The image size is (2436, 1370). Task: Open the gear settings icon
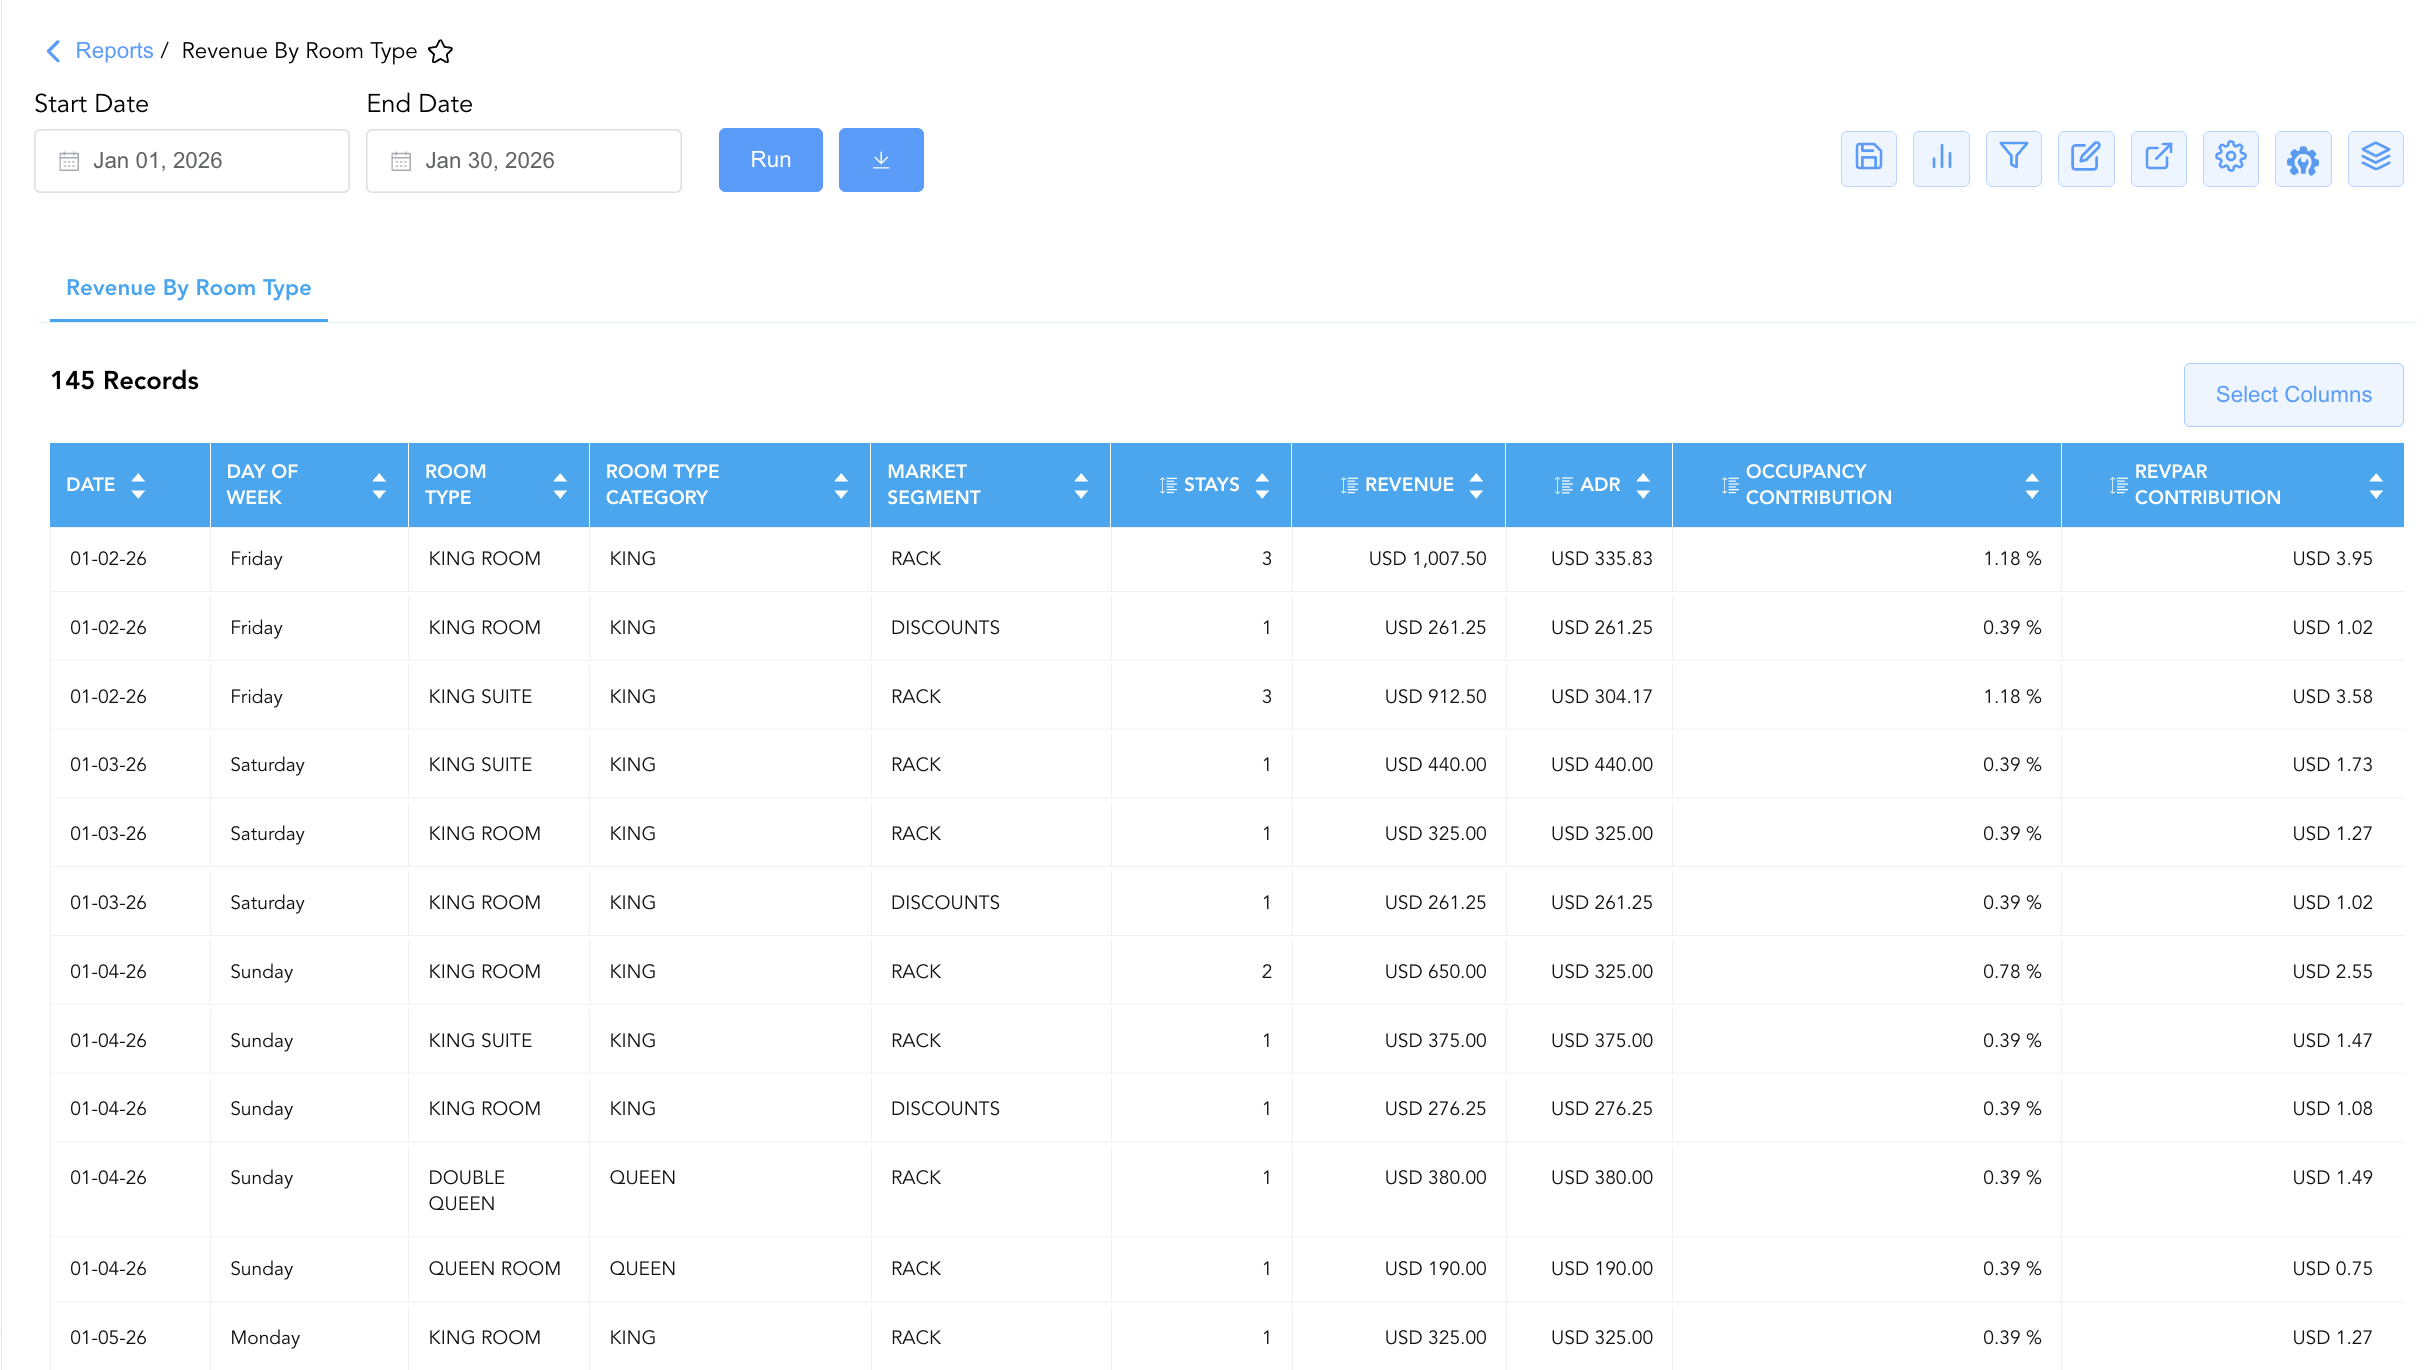[x=2230, y=158]
